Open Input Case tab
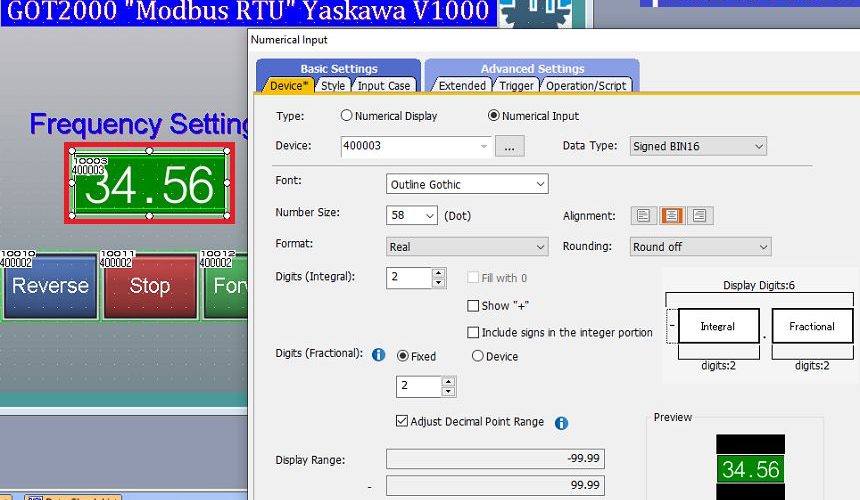This screenshot has width=860, height=500. (x=384, y=86)
